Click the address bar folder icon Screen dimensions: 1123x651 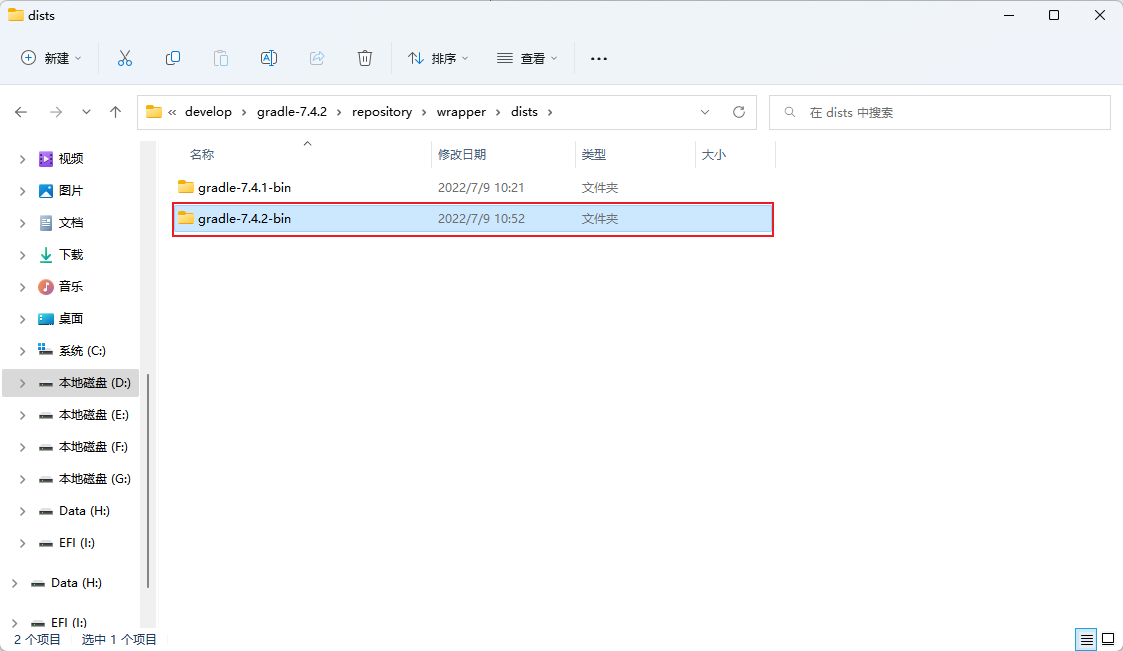pos(153,112)
